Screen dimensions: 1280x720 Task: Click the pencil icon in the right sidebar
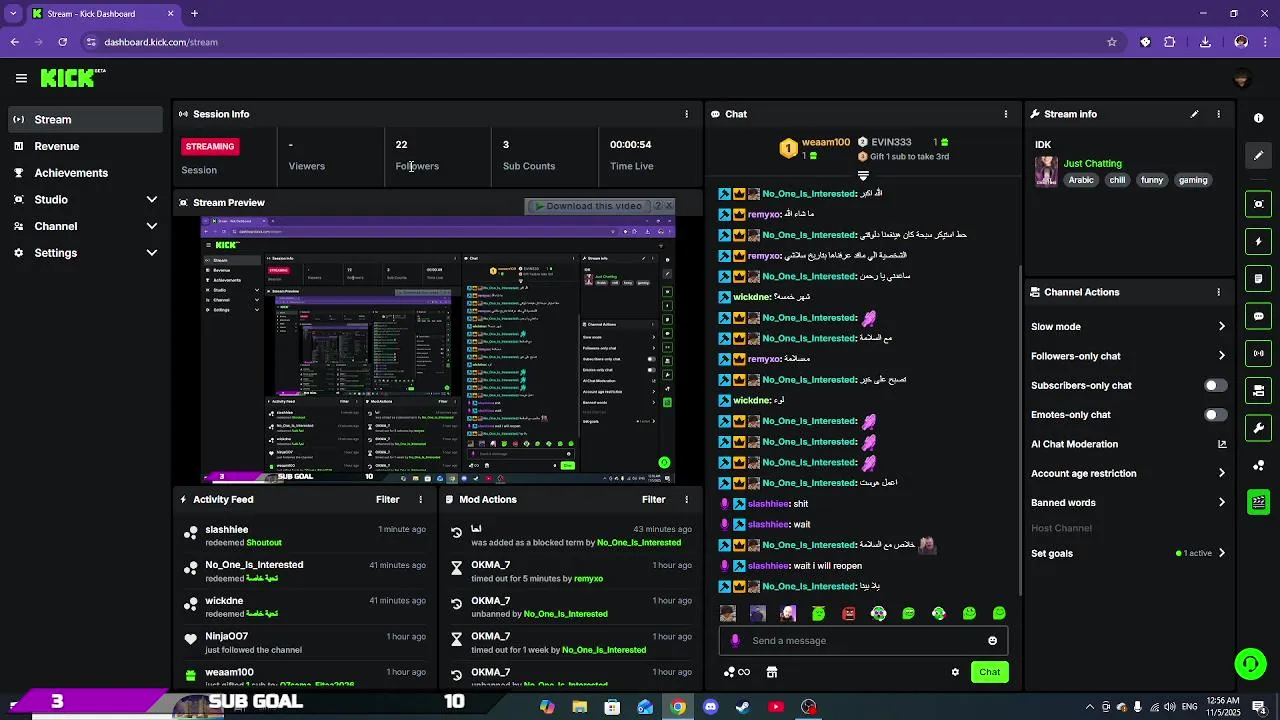[x=1258, y=155]
